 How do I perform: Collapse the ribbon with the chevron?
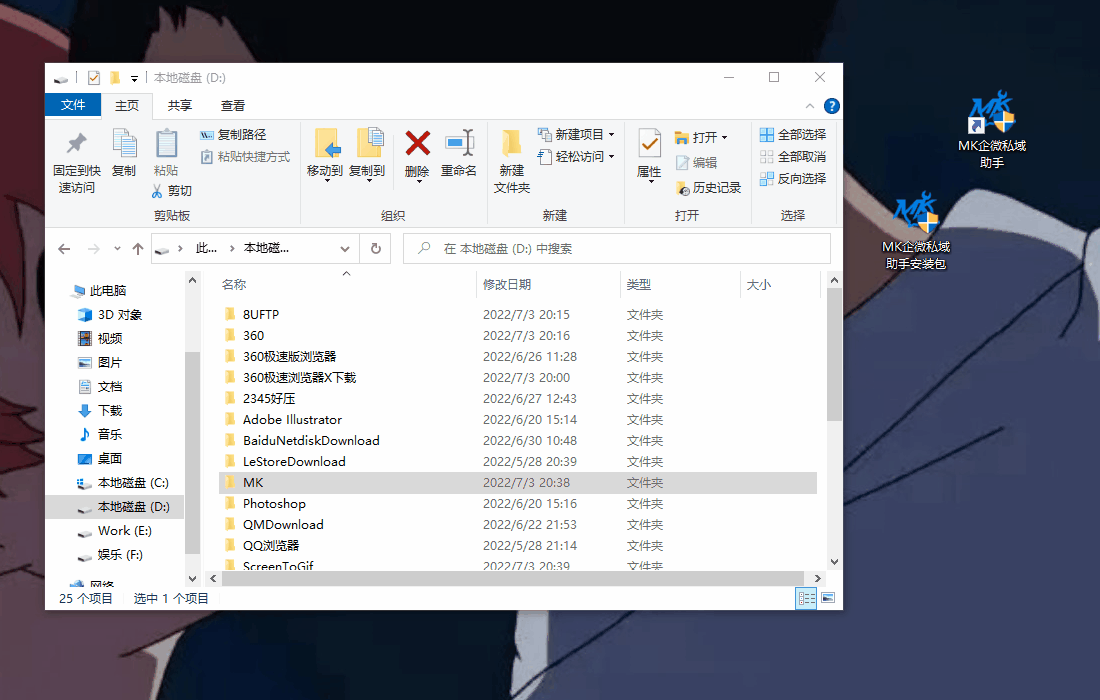[810, 106]
